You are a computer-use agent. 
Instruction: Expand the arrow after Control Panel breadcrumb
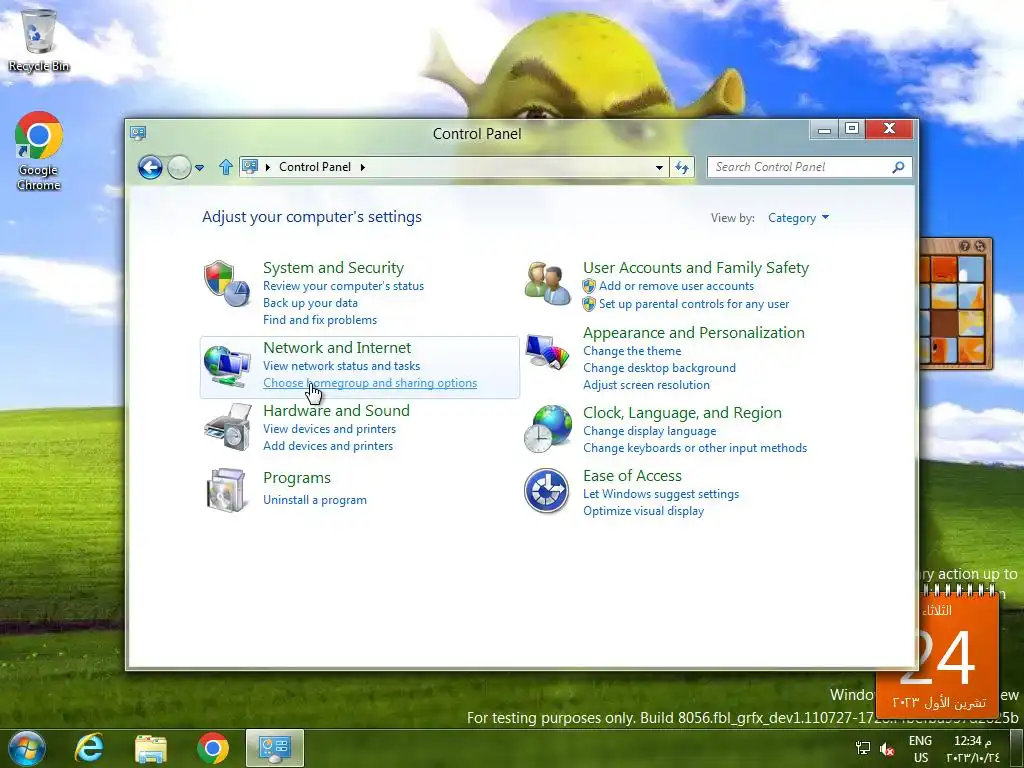tap(362, 167)
